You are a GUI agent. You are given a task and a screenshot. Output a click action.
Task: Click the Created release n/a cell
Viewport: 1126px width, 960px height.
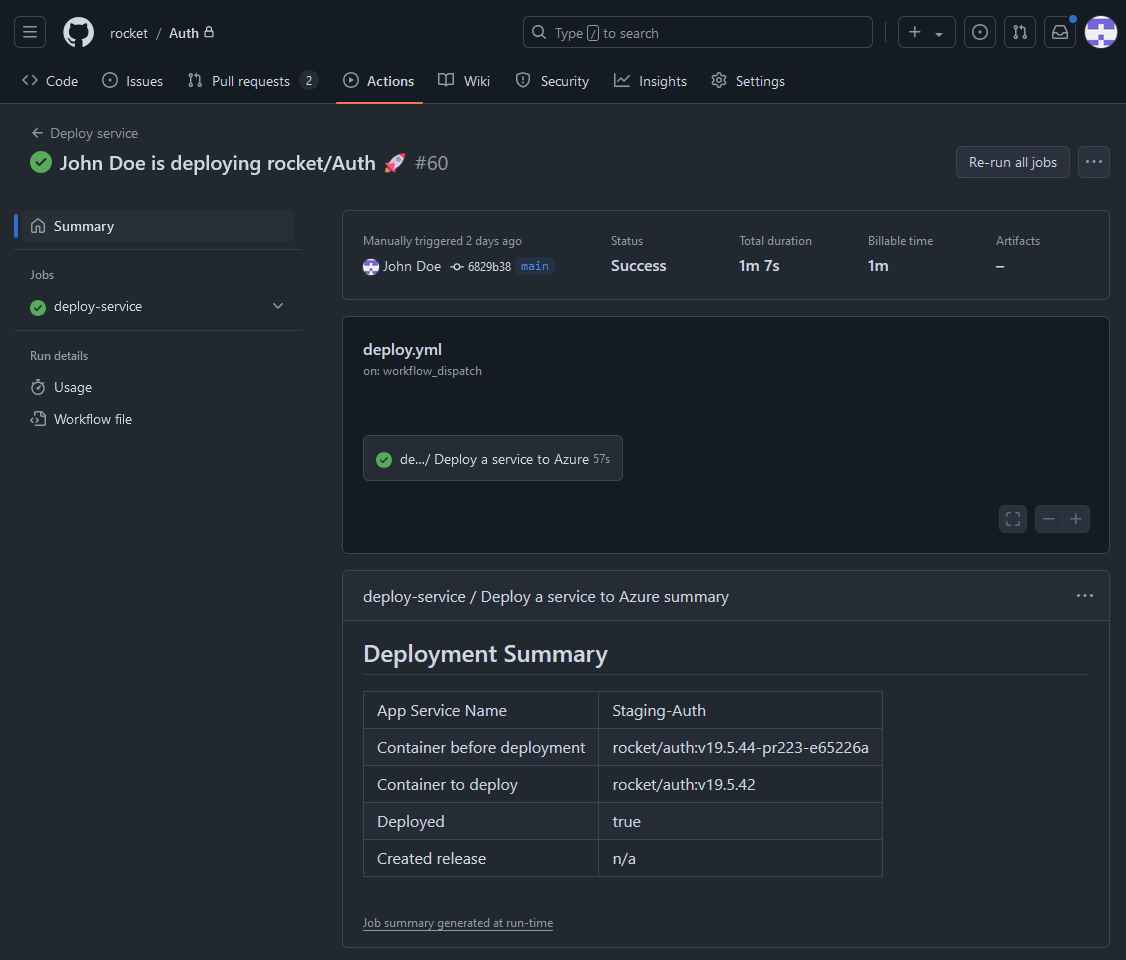tap(740, 859)
